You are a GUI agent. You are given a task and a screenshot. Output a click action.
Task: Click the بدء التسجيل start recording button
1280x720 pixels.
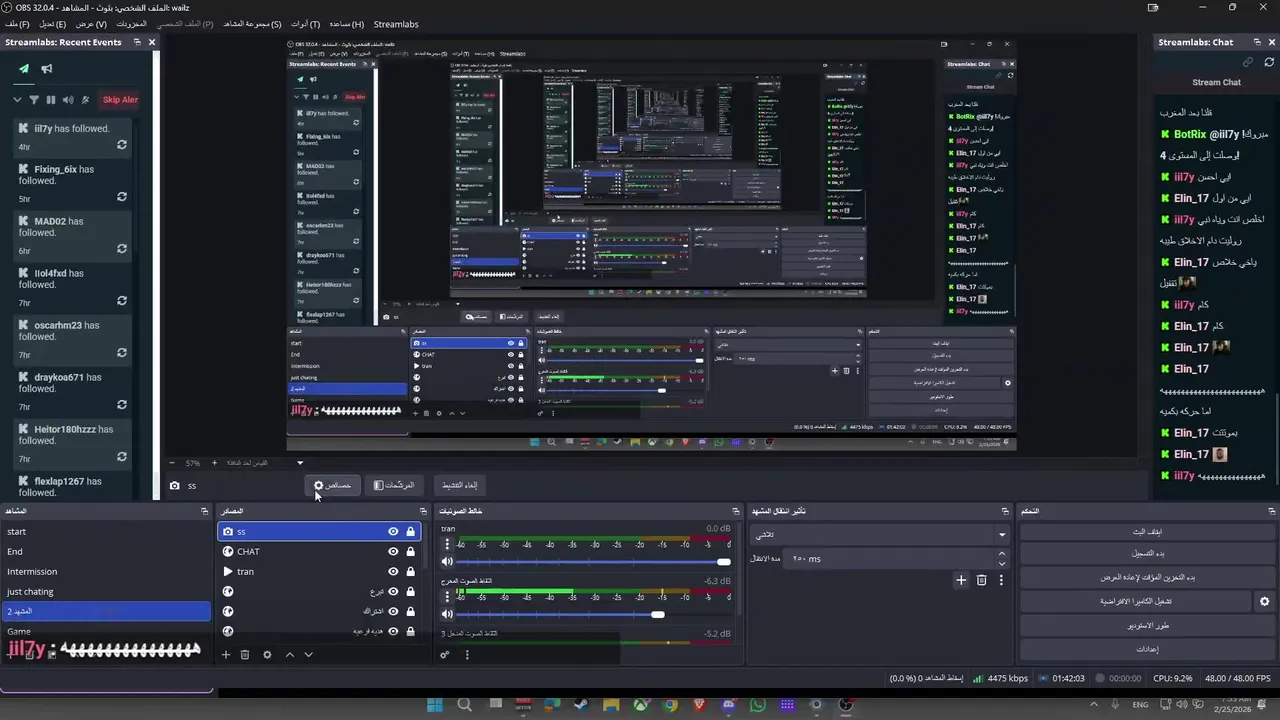(x=1146, y=553)
